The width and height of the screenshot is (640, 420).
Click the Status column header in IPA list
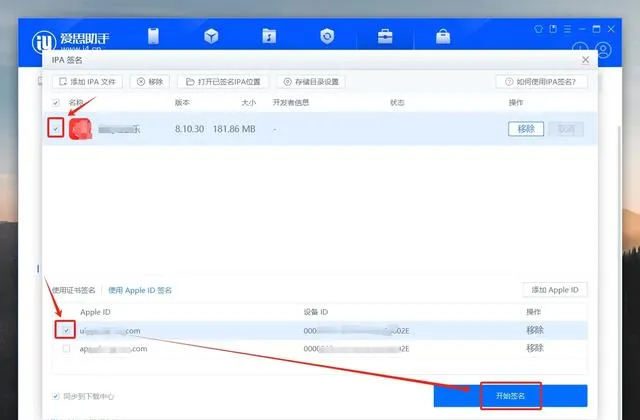[397, 102]
